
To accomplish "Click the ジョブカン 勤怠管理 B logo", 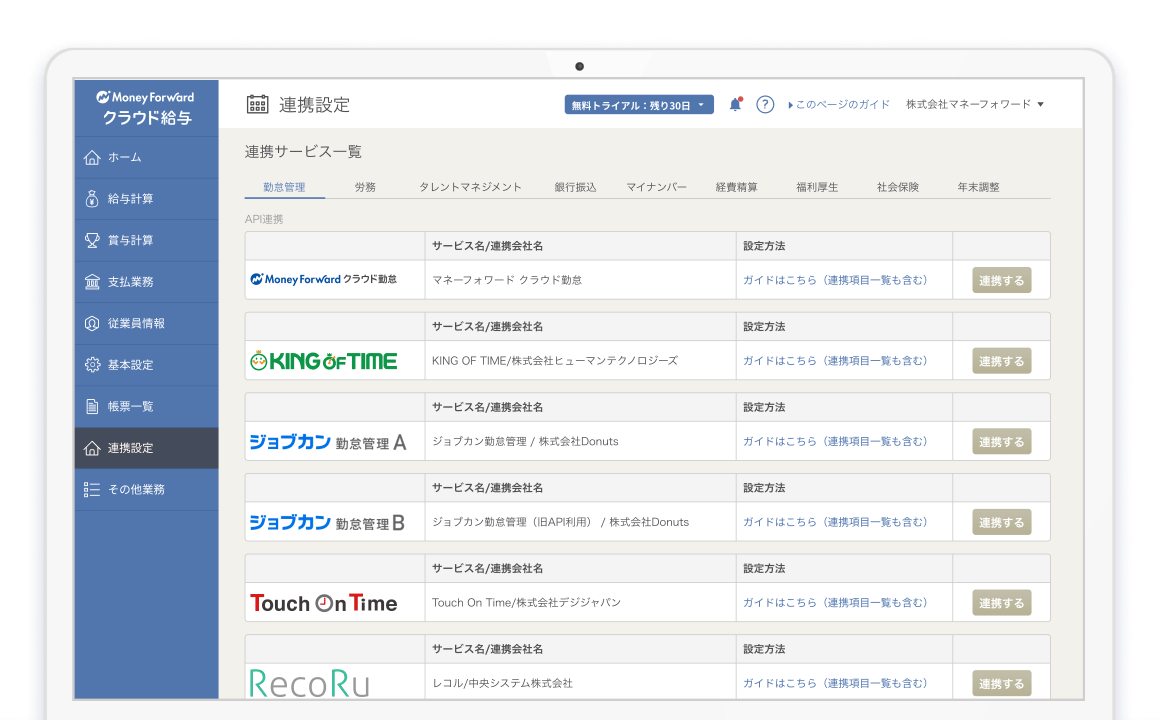I will click(327, 522).
